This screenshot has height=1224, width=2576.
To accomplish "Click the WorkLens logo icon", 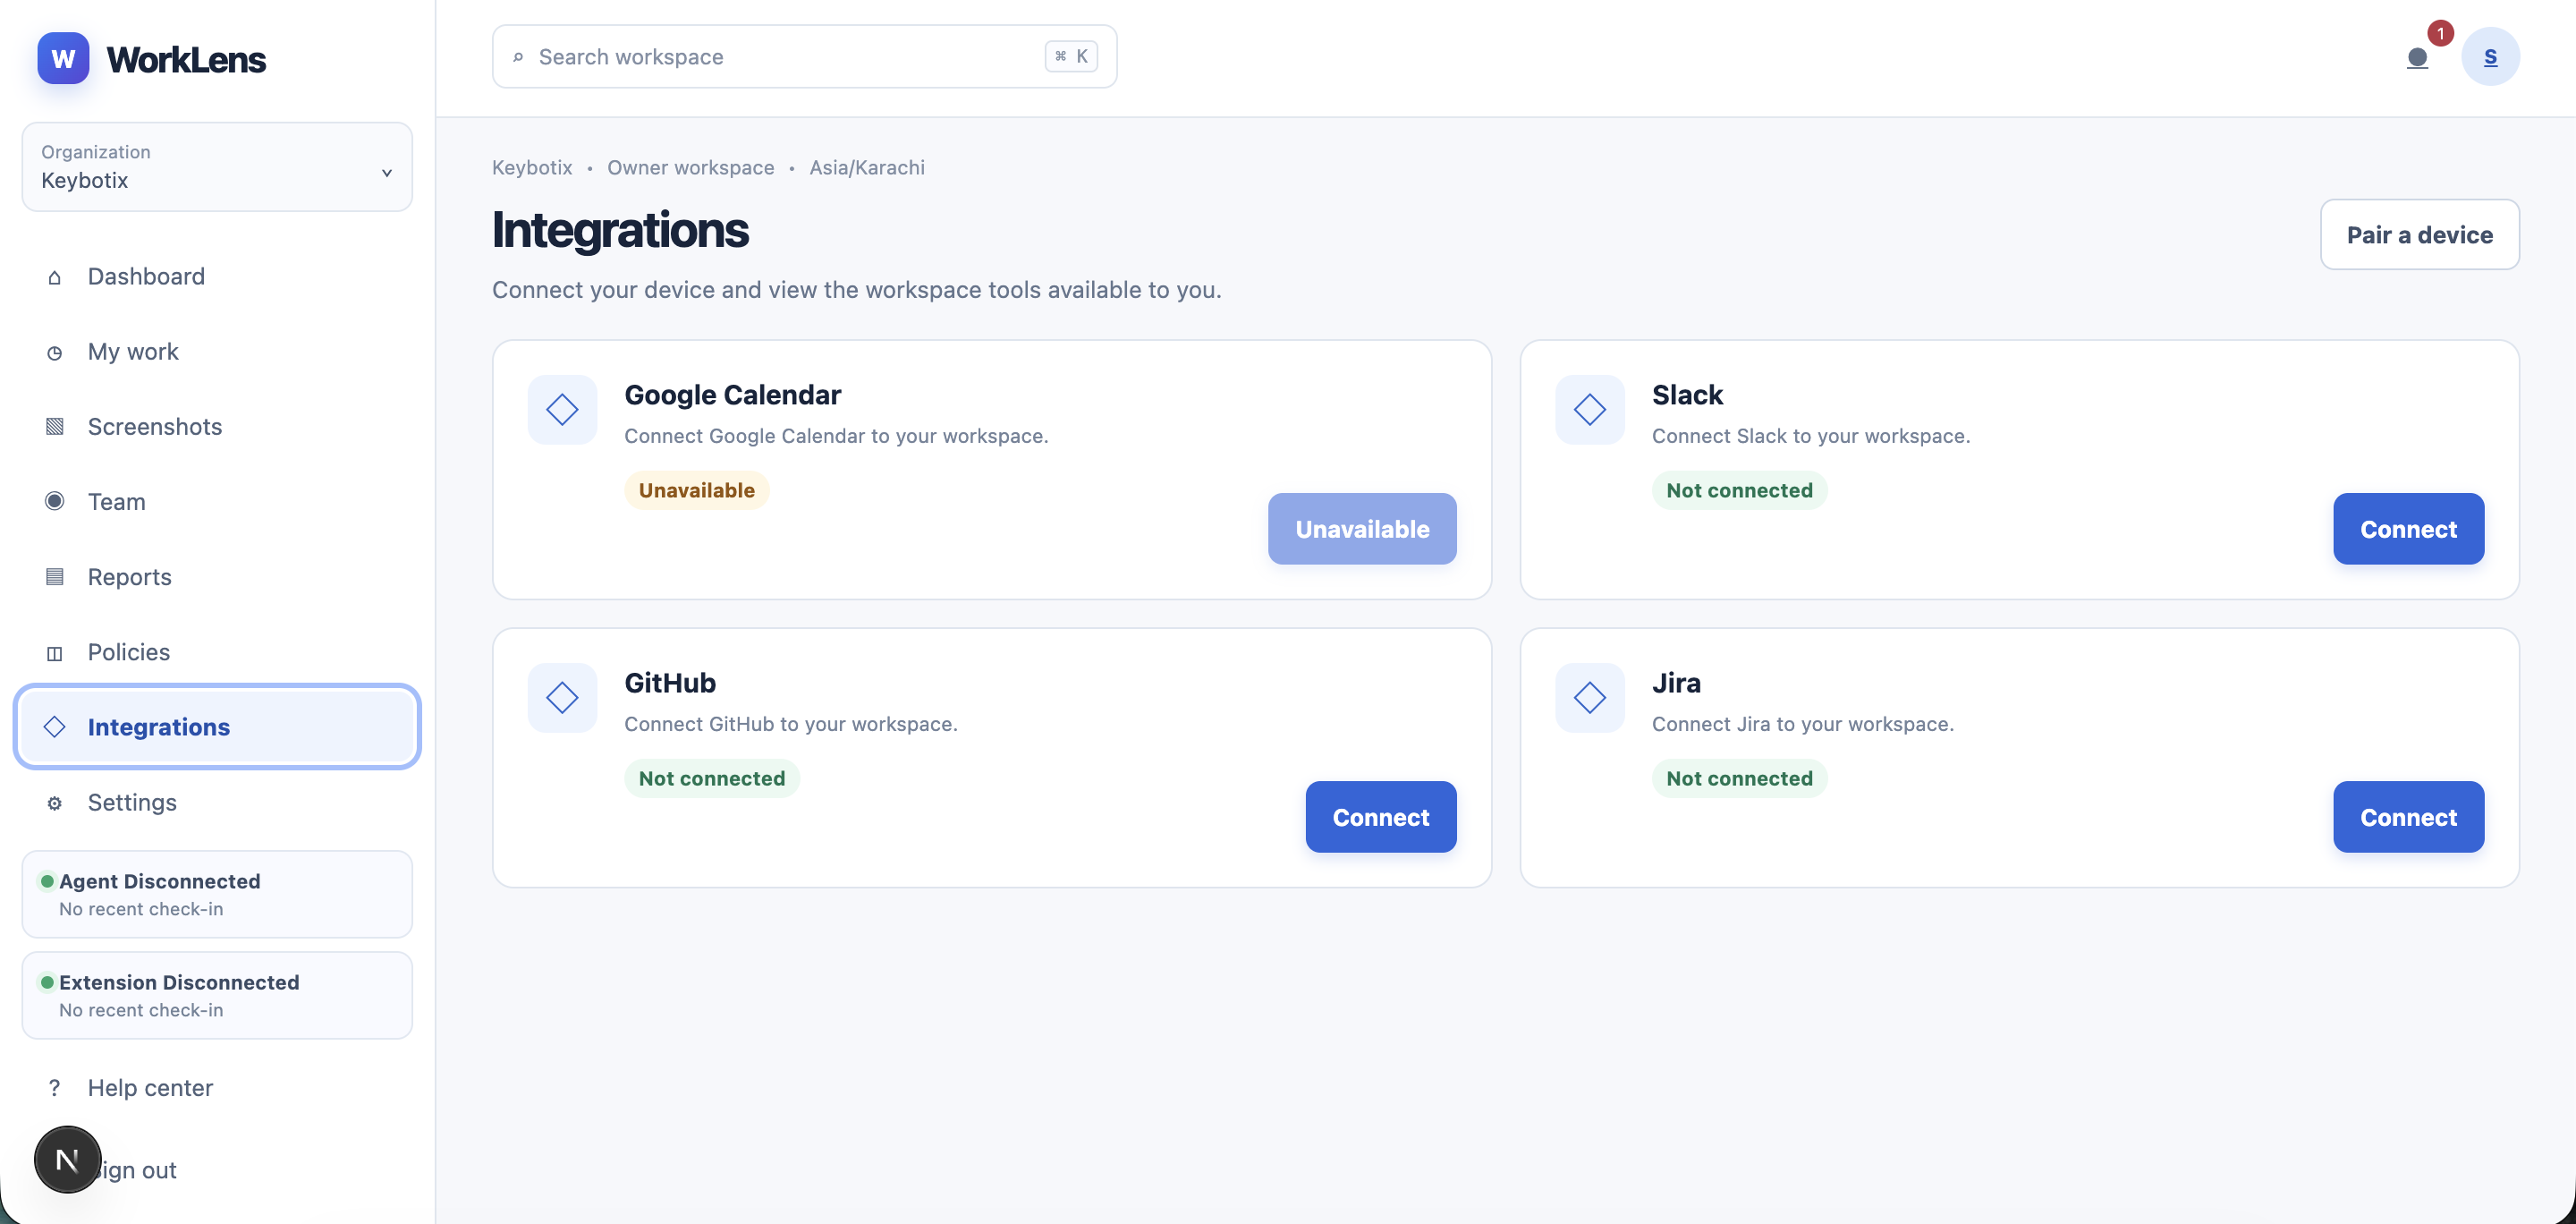I will (x=63, y=58).
